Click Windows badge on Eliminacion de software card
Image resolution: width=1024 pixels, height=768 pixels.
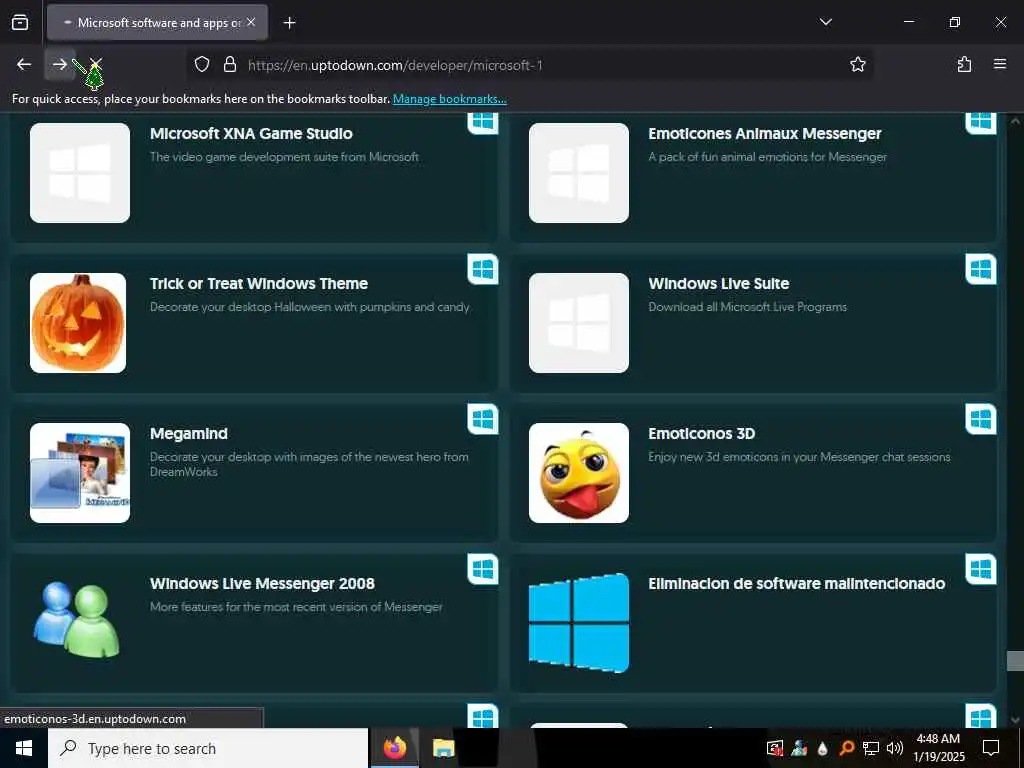point(981,569)
